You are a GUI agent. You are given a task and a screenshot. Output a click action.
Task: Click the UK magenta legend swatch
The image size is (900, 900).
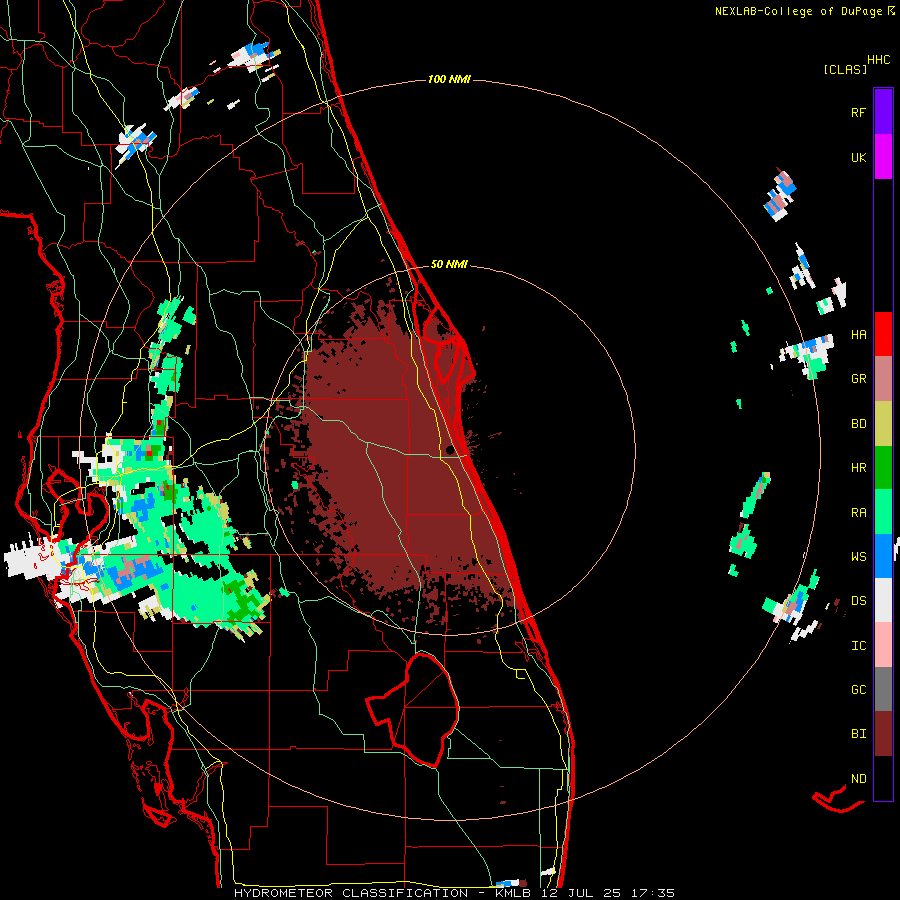(x=883, y=157)
